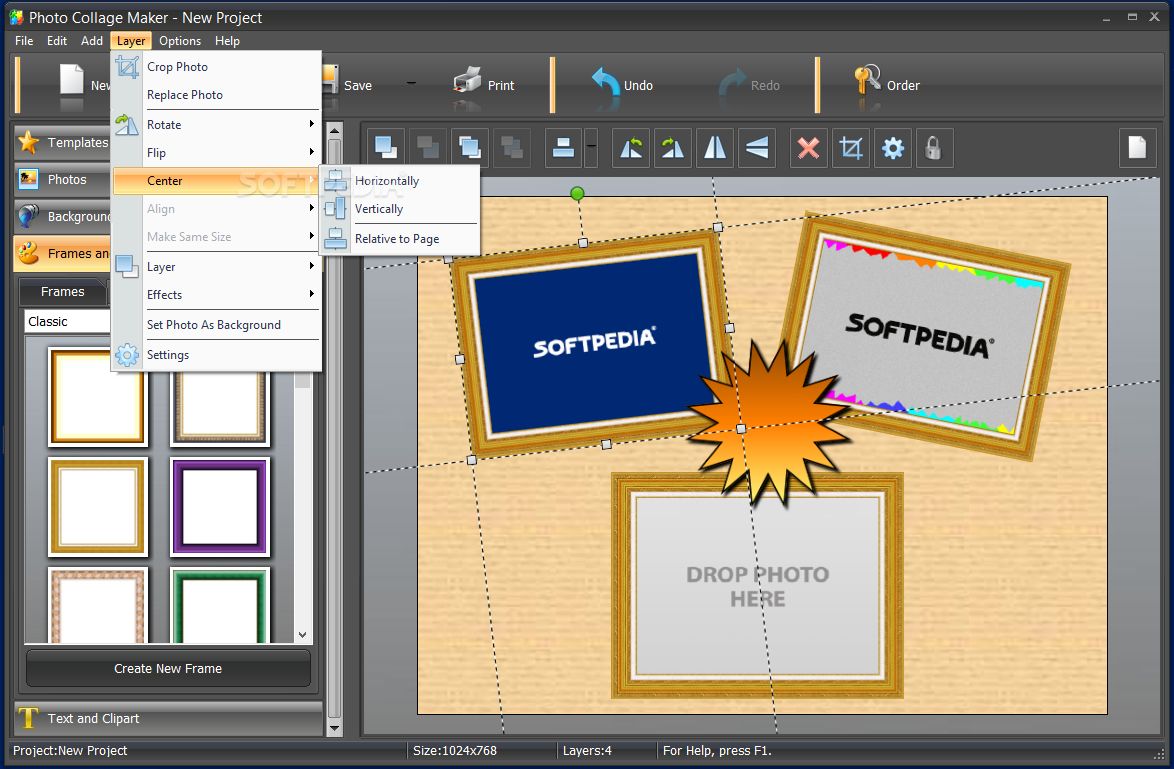1174x769 pixels.
Task: Delete selected layer with red X
Action: [x=809, y=148]
